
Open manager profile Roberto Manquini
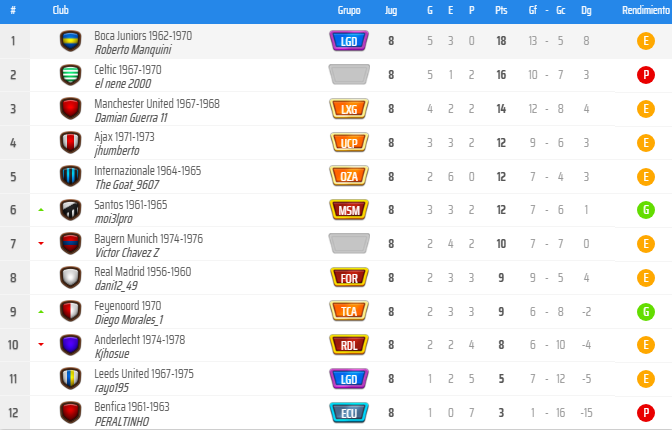[133, 50]
